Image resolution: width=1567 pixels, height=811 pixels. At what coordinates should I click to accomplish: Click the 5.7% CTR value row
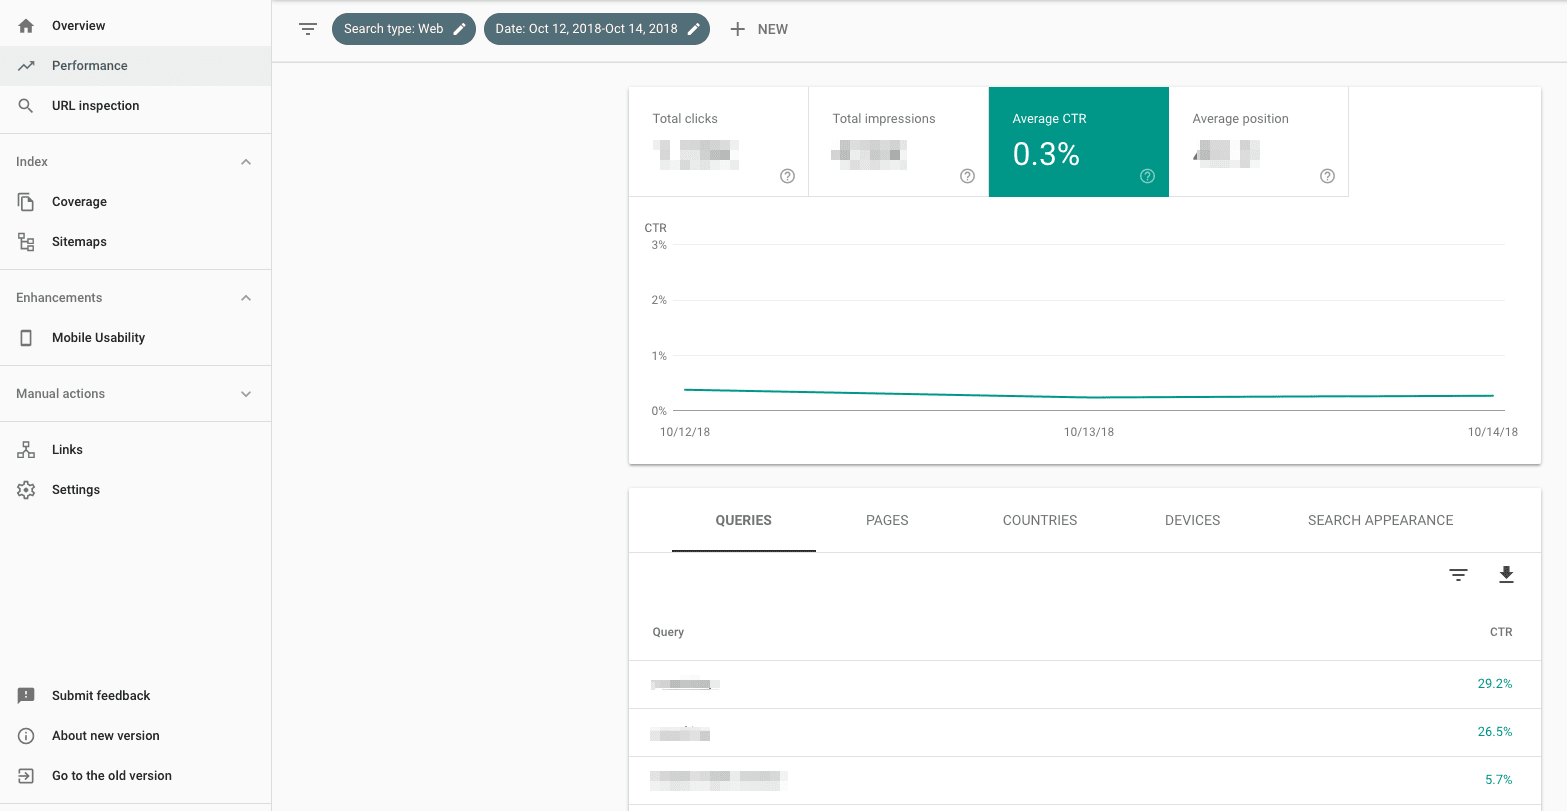coord(1085,780)
